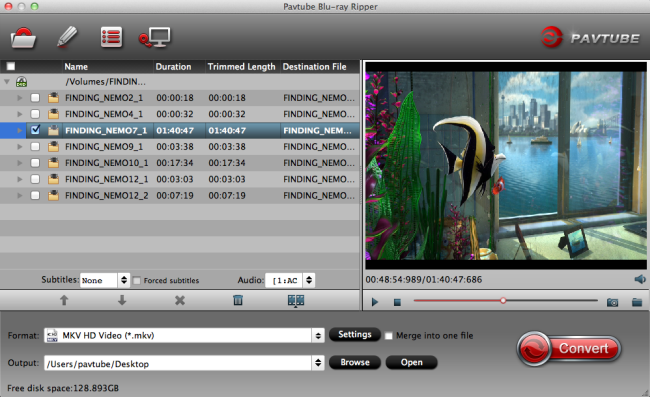Click the clip icon of FINDING_NEMO12_1
The image size is (650, 397).
point(53,179)
